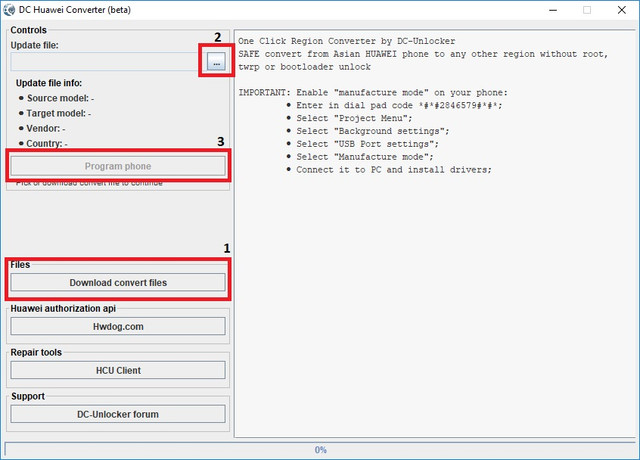Screen dimensions: 640x460
Task: Click the 'Target model: -' text
Action: [x=59, y=113]
